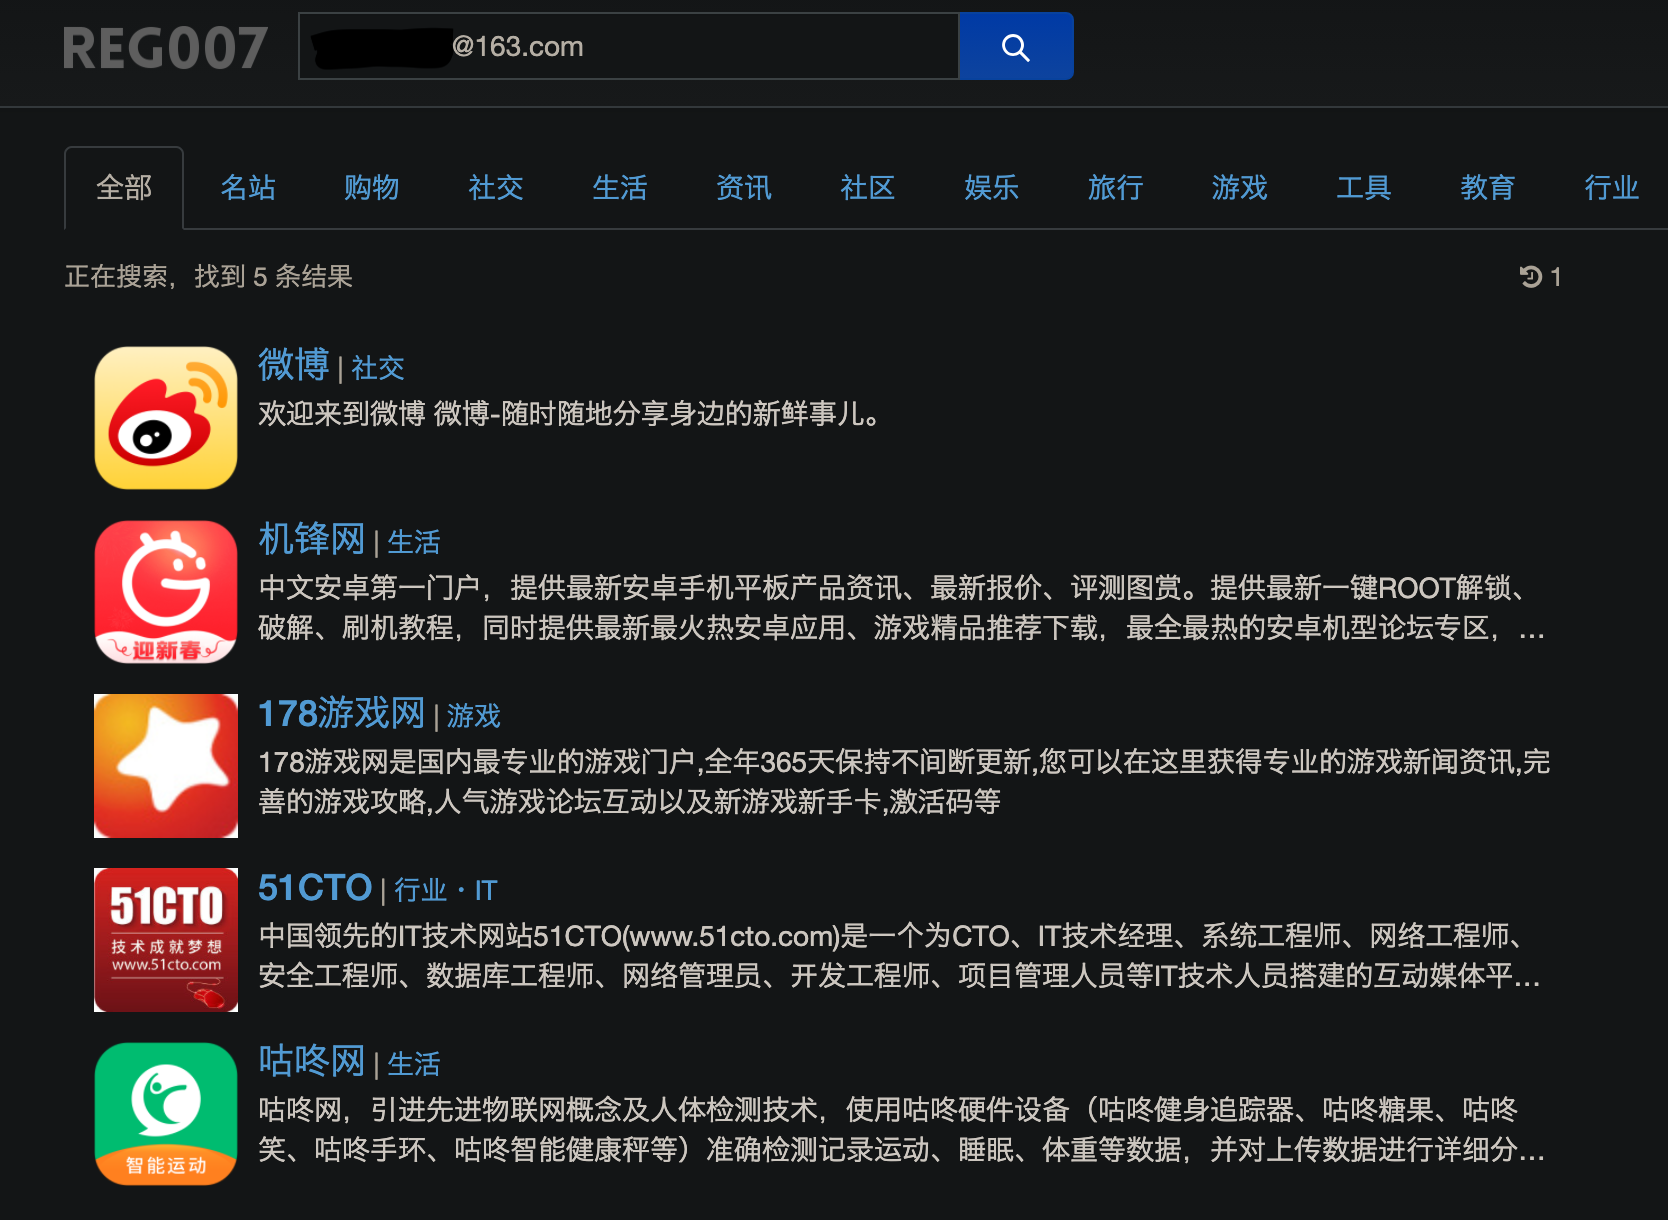This screenshot has width=1668, height=1220.
Task: Open the 51CTO result title link
Action: pyautogui.click(x=315, y=887)
